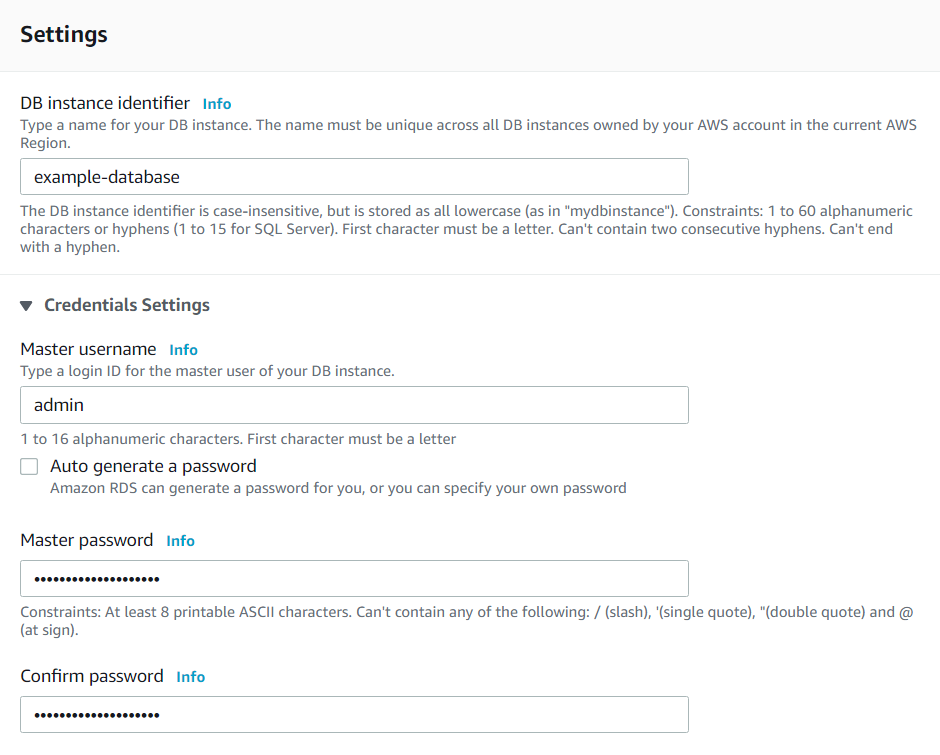Open Info link beside DB instance identifier

pyautogui.click(x=216, y=104)
